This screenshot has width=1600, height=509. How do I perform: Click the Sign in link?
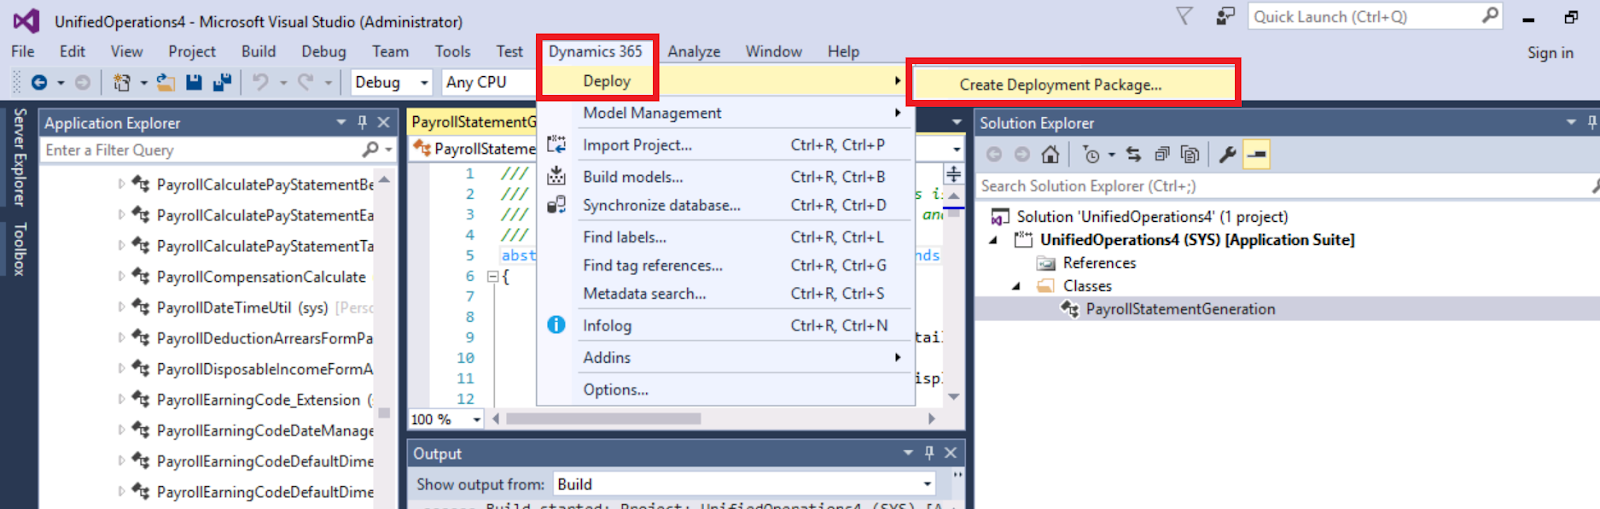[1550, 53]
